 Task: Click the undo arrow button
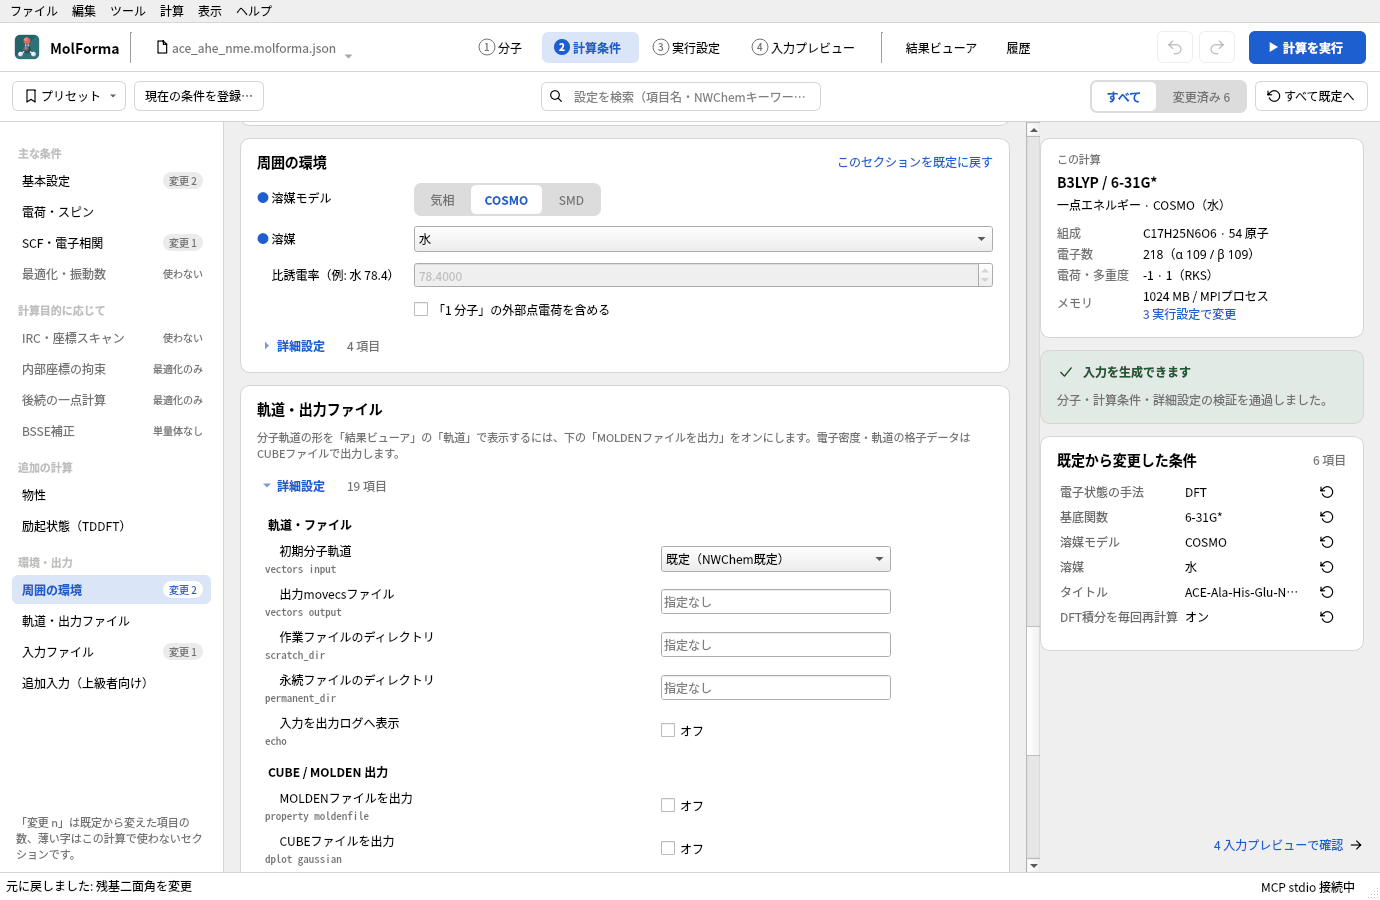point(1175,47)
